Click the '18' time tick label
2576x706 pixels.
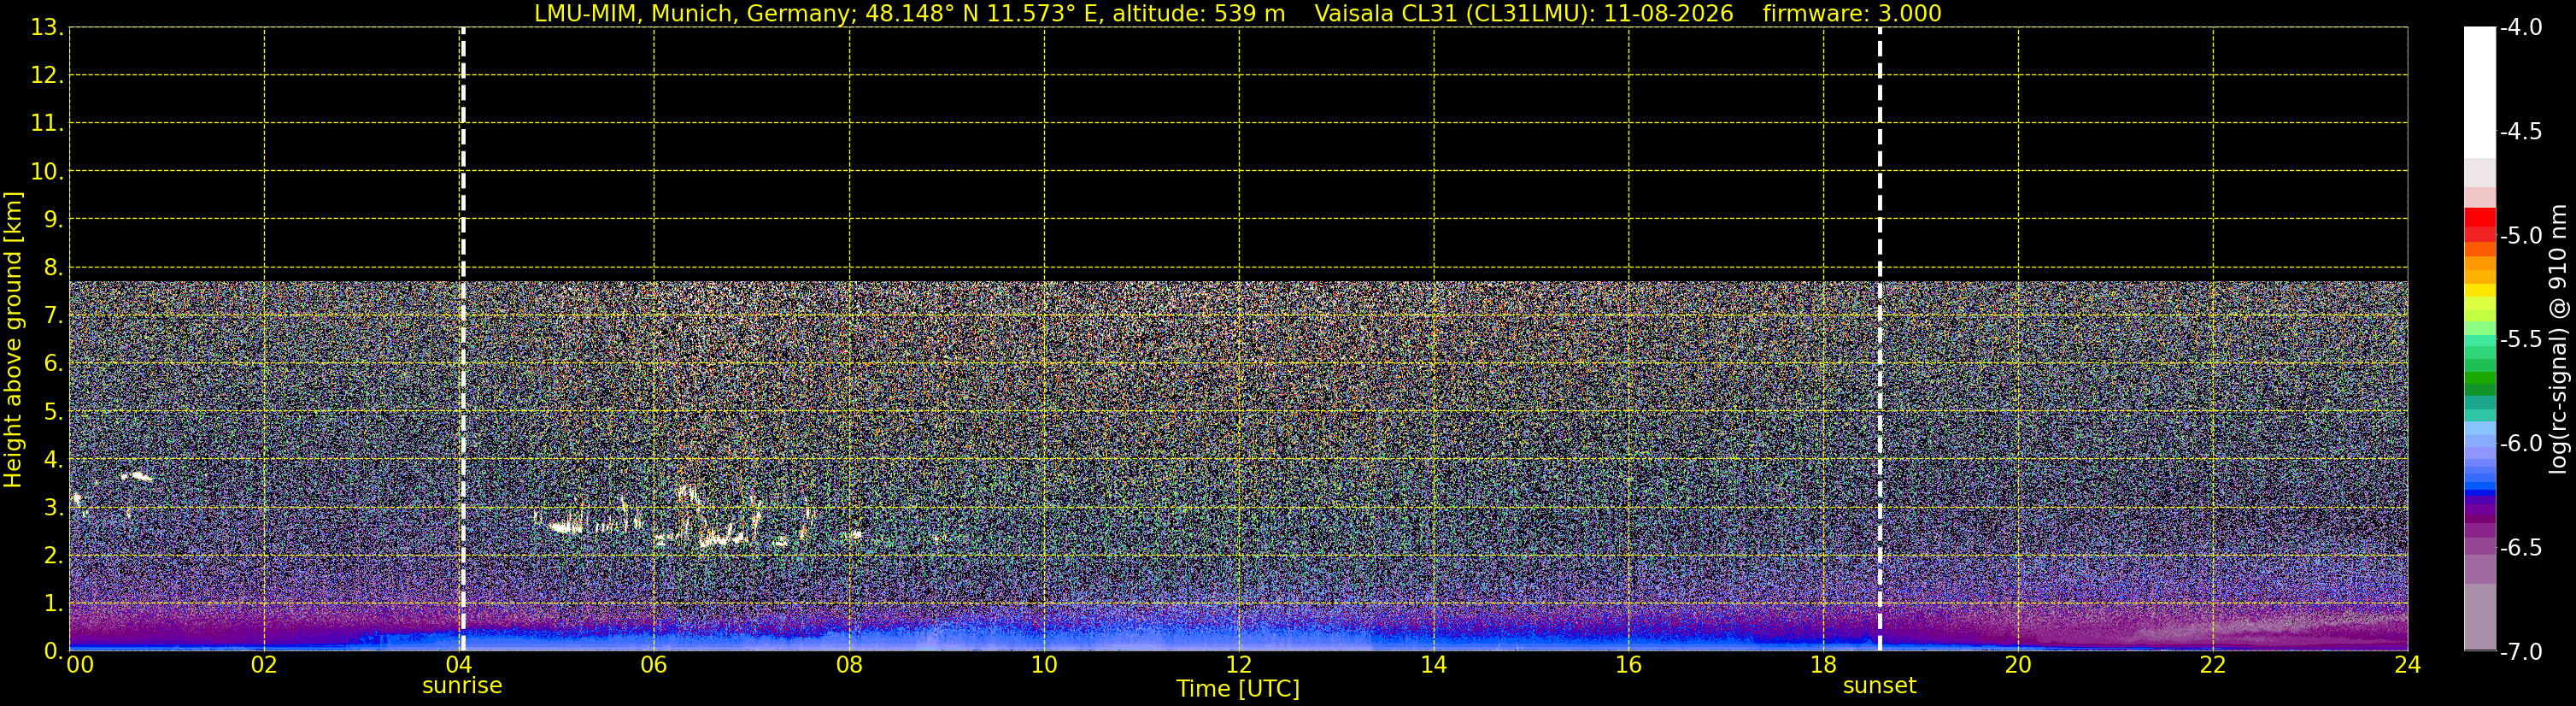click(1824, 666)
